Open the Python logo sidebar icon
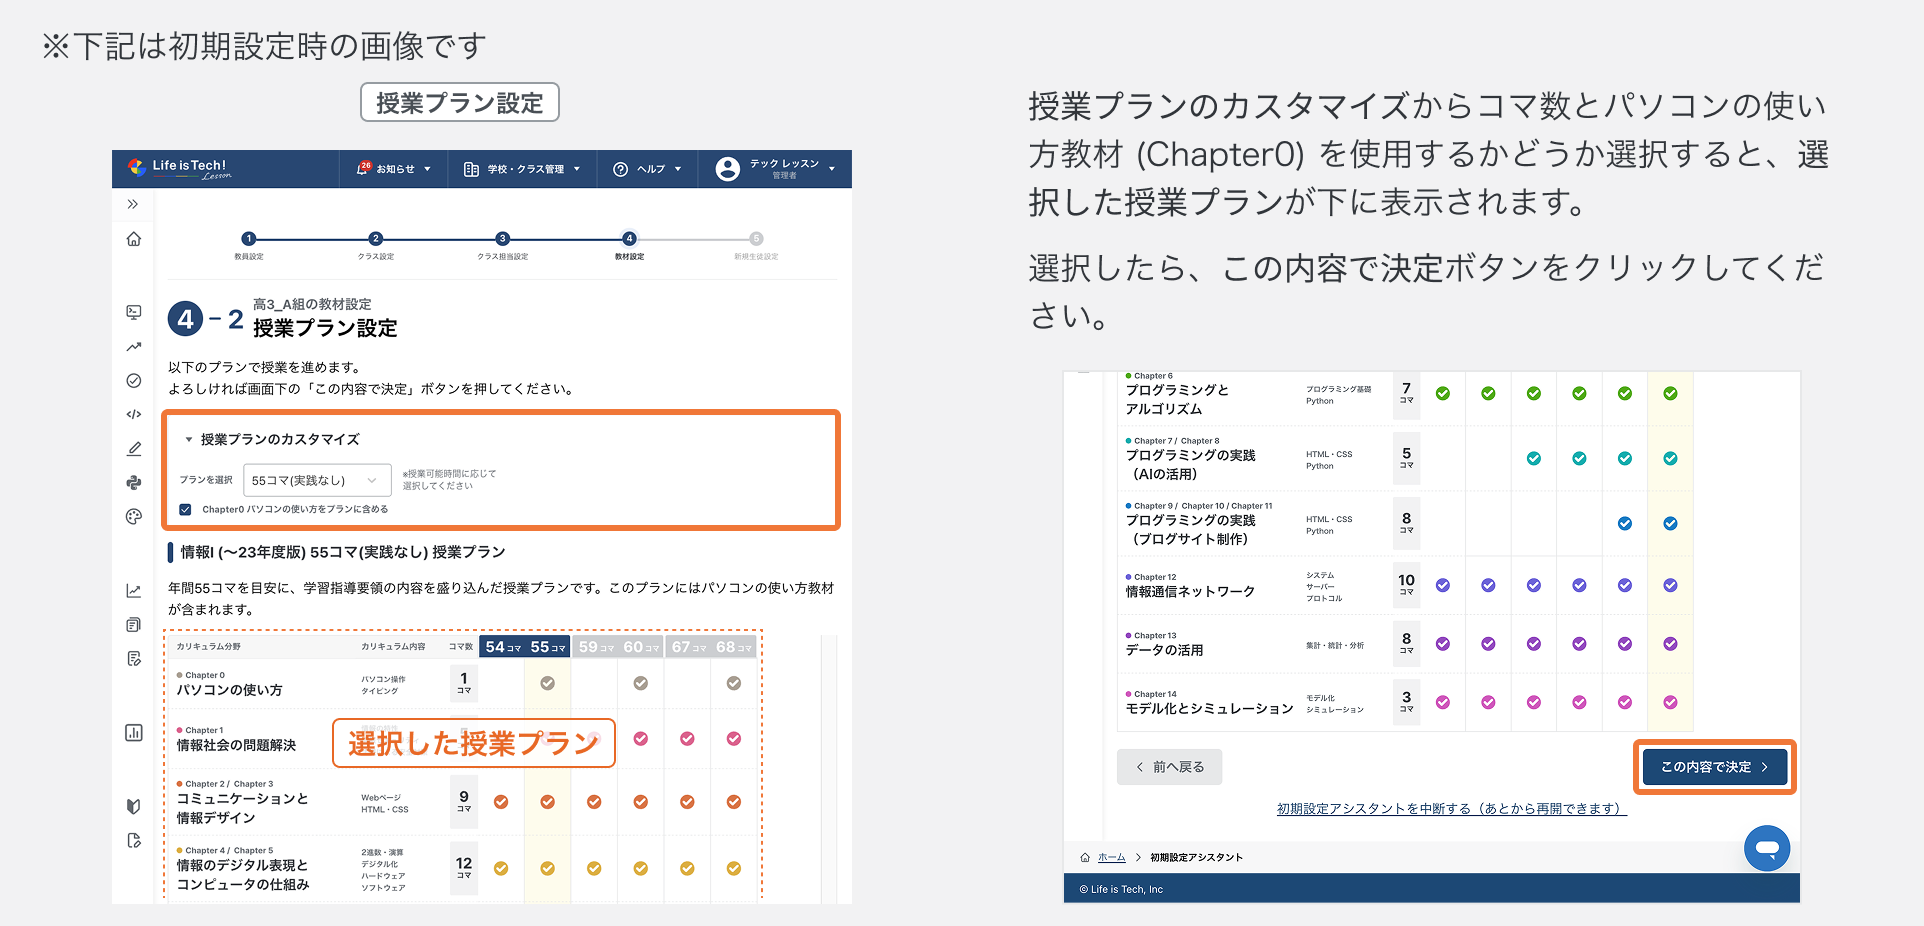Viewport: 1924px width, 926px height. (x=133, y=483)
